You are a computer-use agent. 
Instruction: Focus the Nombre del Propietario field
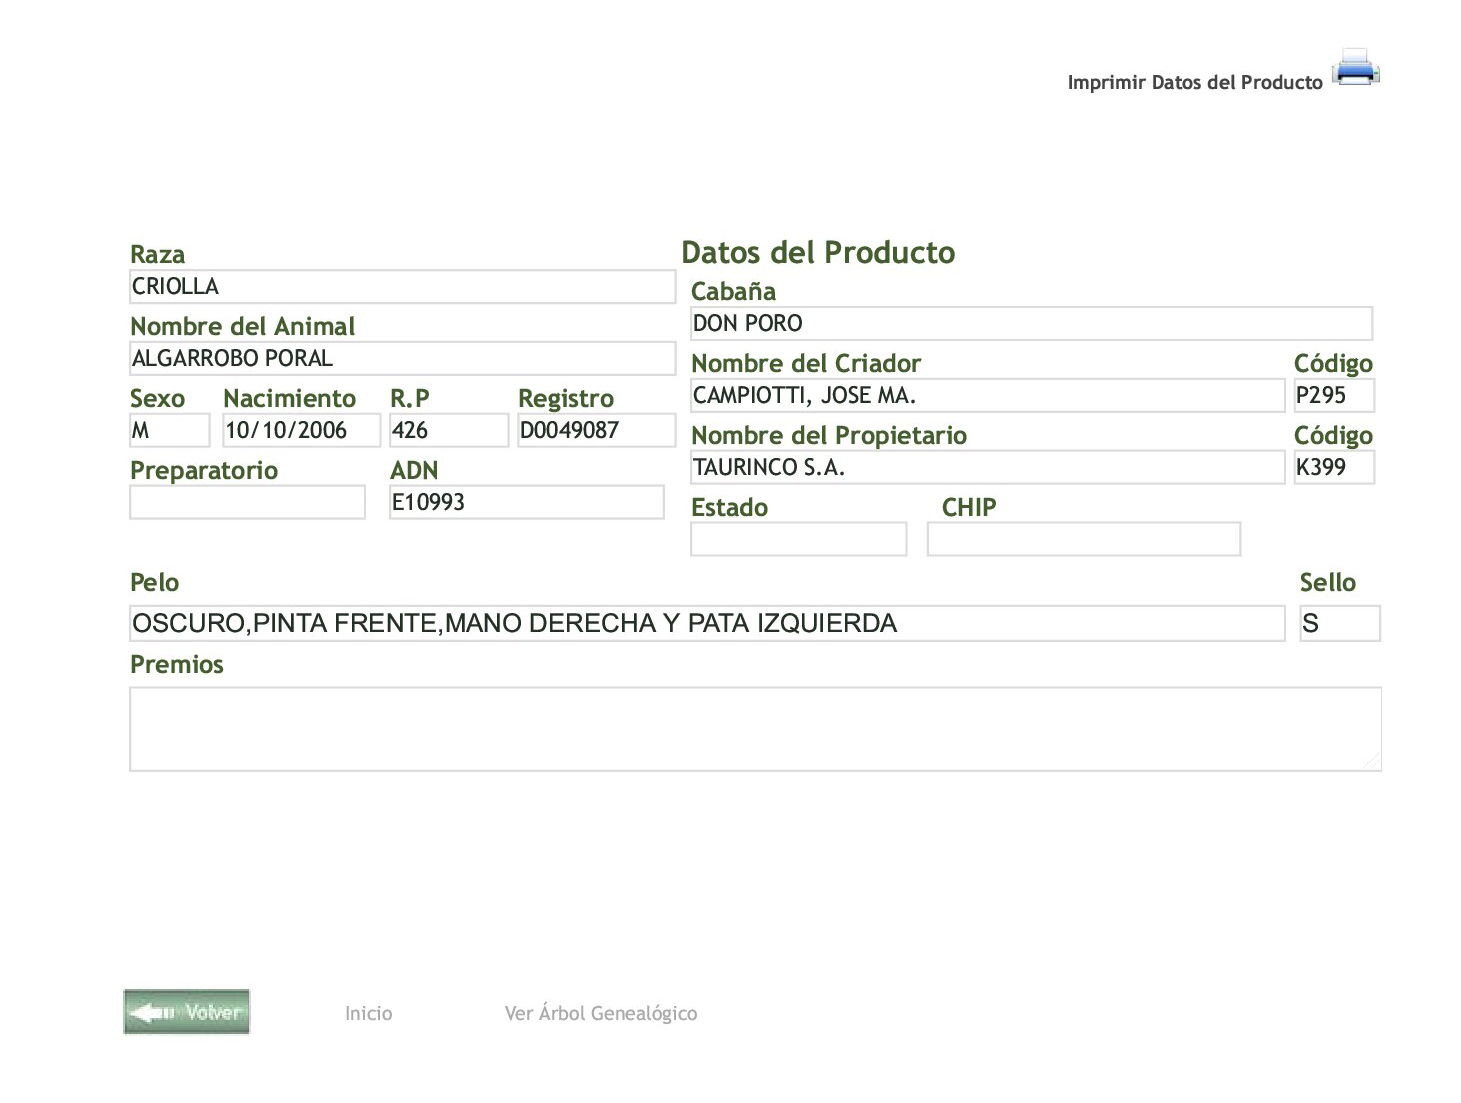(x=987, y=468)
